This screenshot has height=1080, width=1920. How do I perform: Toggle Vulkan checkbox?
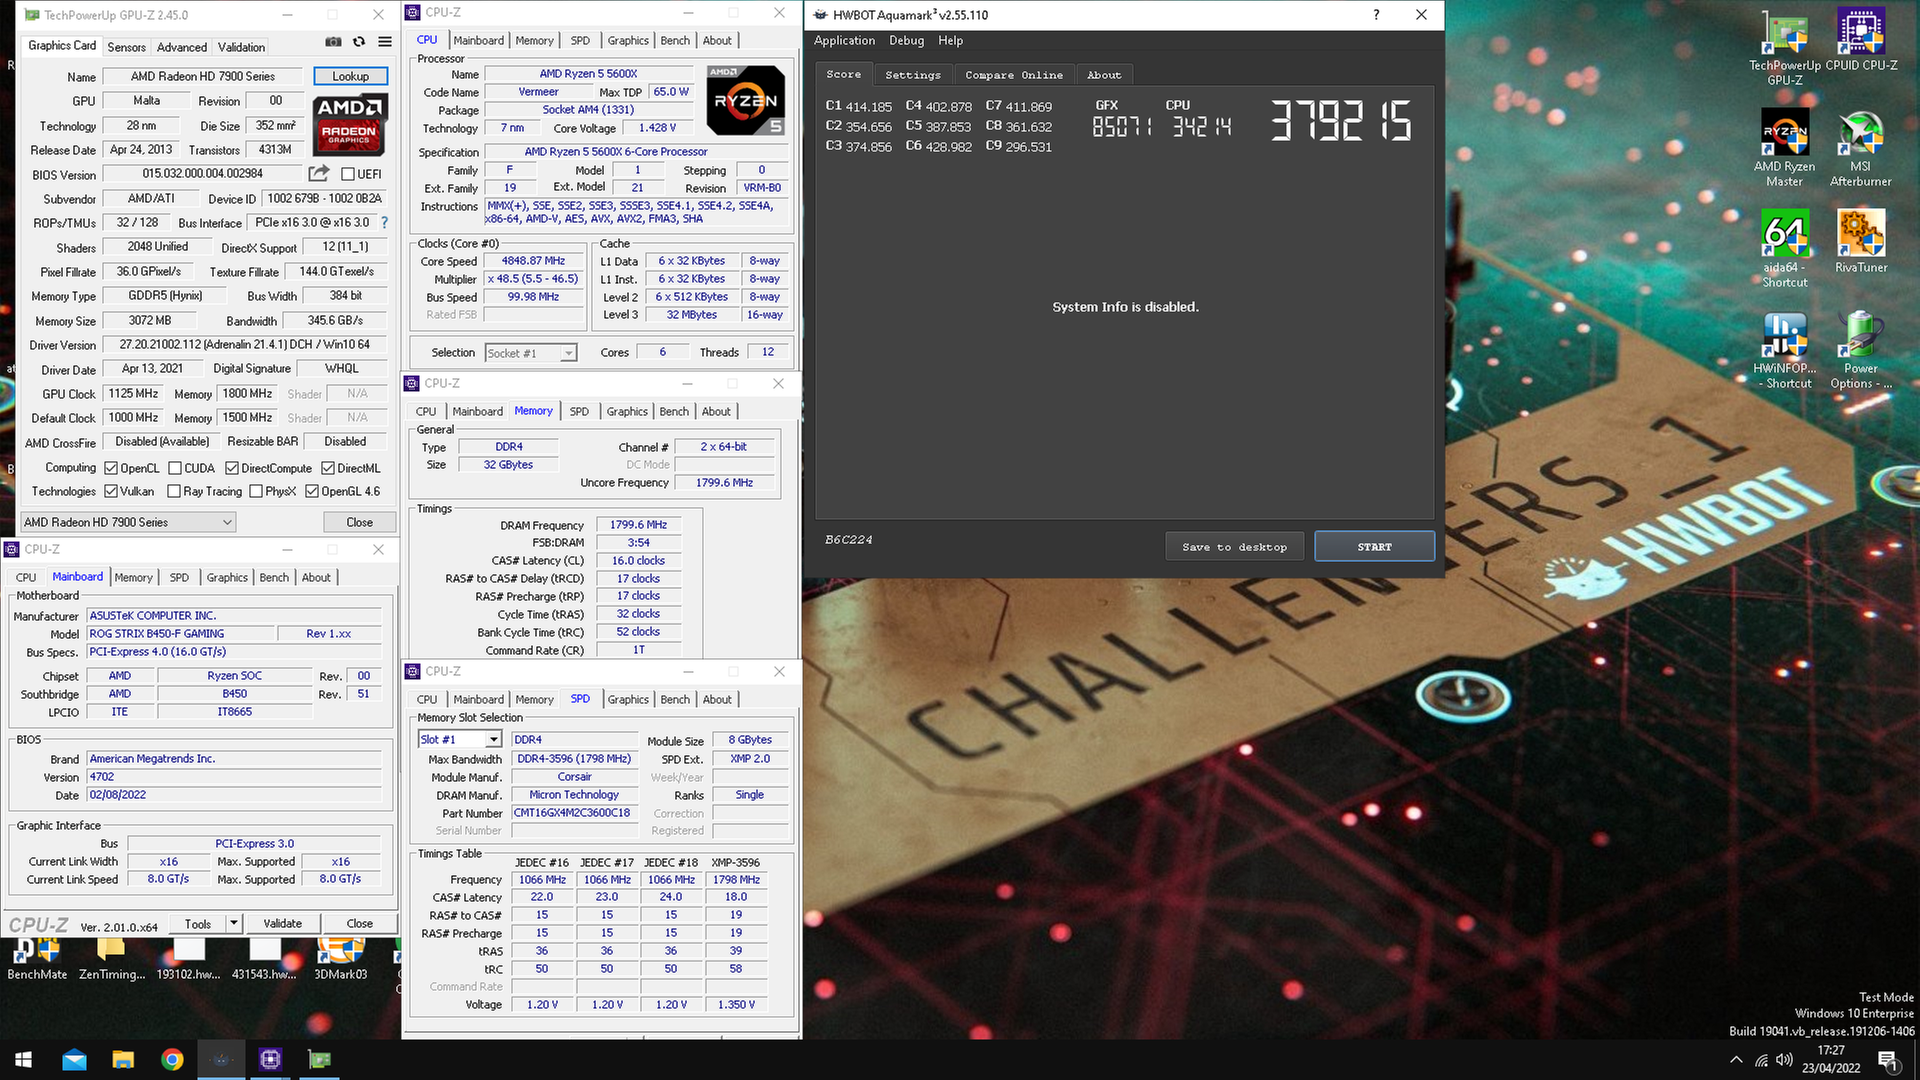(x=111, y=491)
